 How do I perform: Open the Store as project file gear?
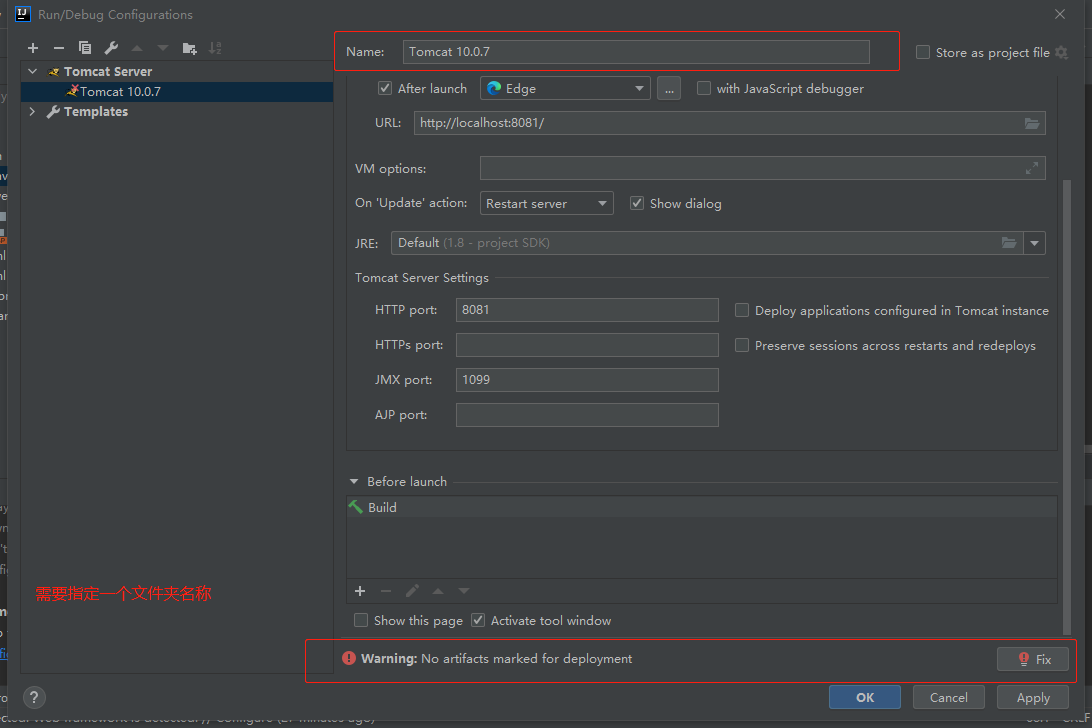pos(1061,52)
